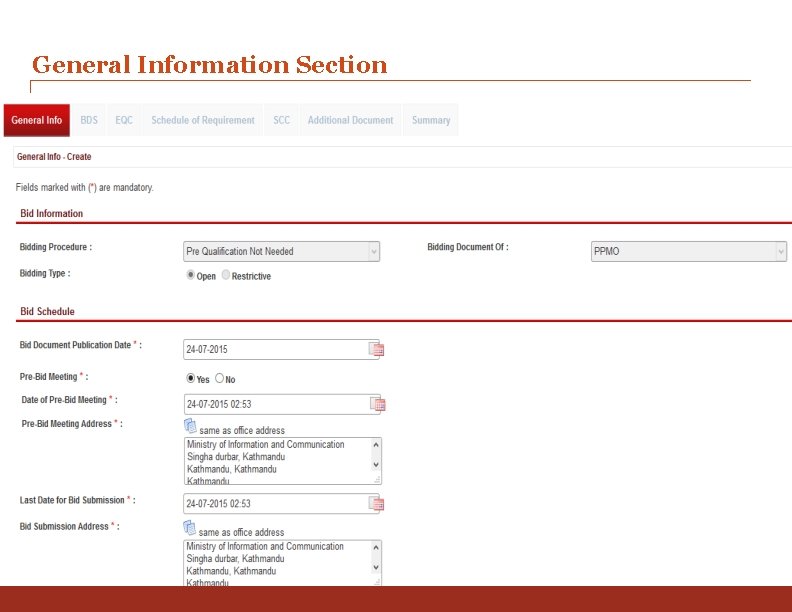
Task: Choose Yes for Pre-Bid Meeting
Action: [x=190, y=378]
